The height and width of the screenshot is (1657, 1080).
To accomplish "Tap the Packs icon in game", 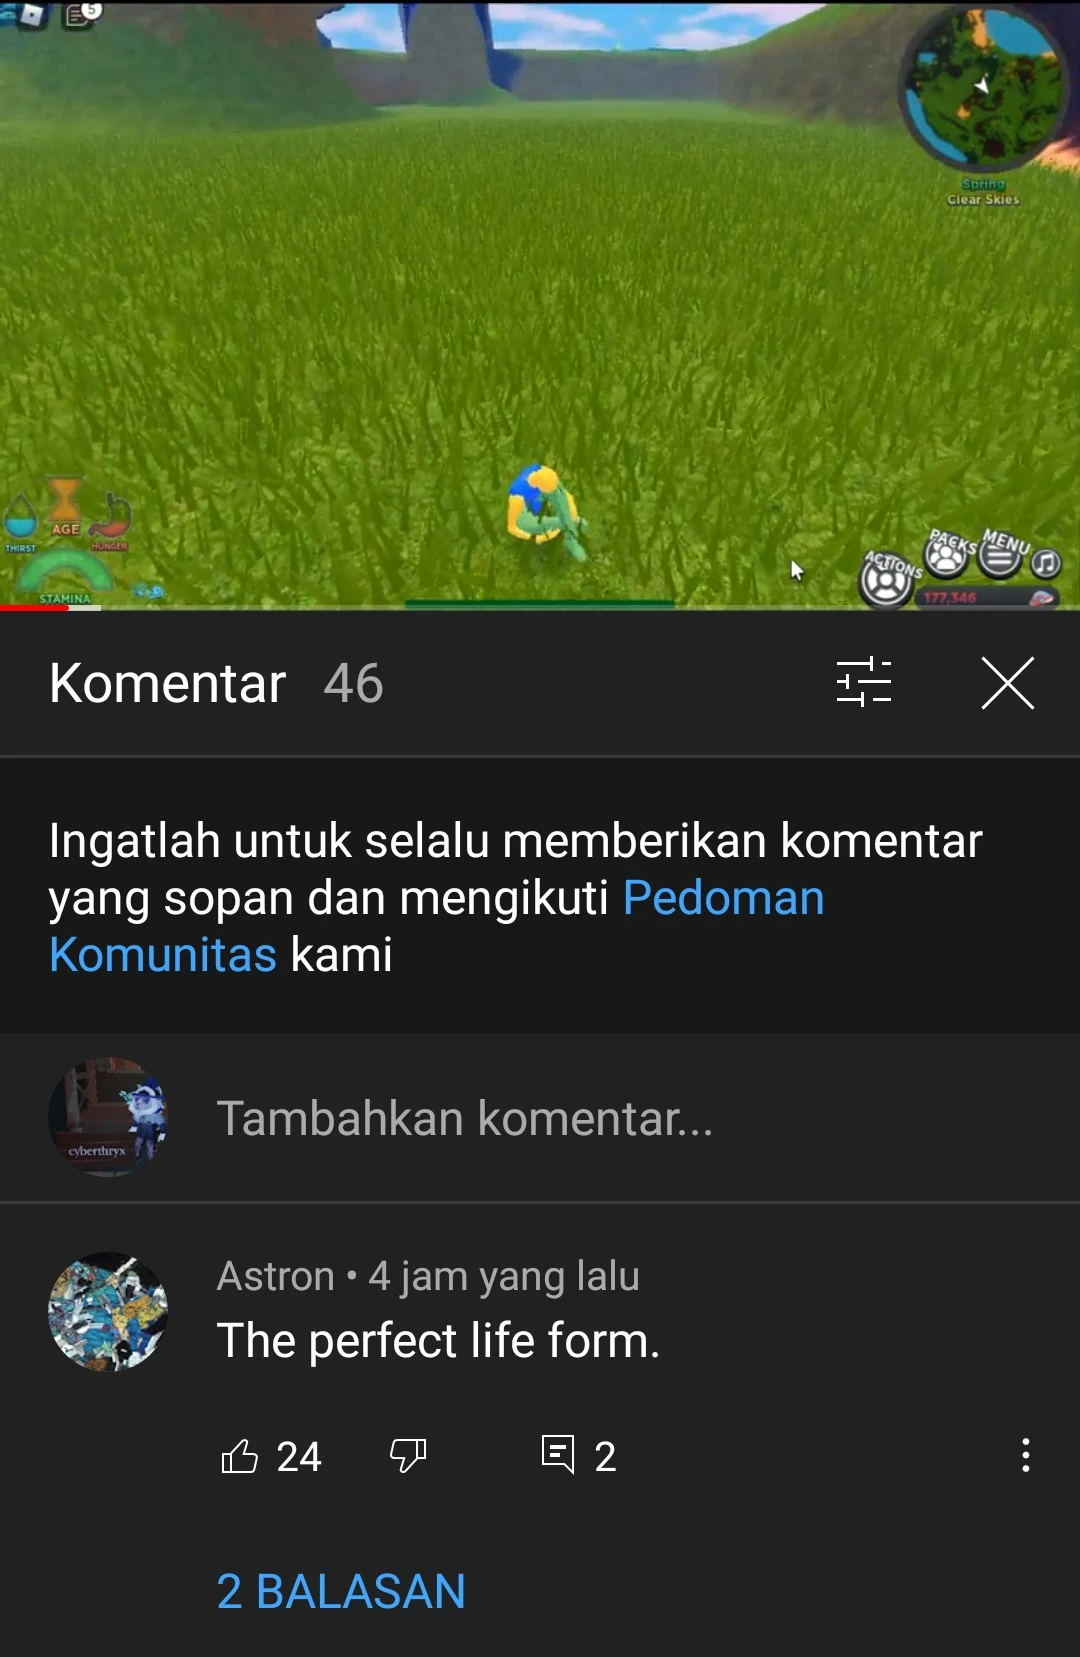I will point(947,554).
